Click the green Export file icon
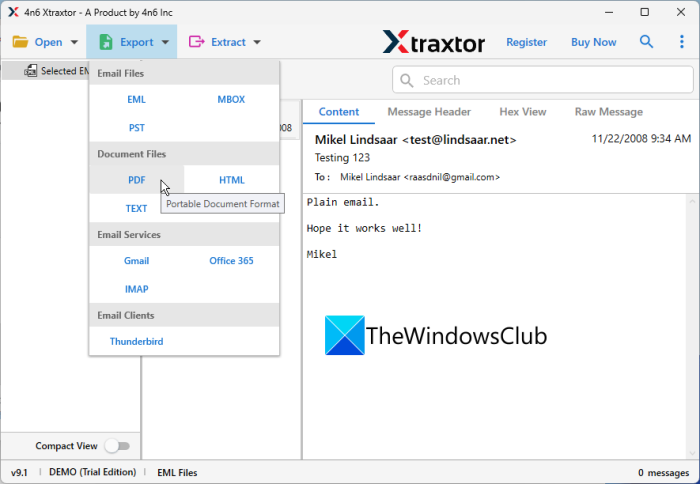 [106, 42]
